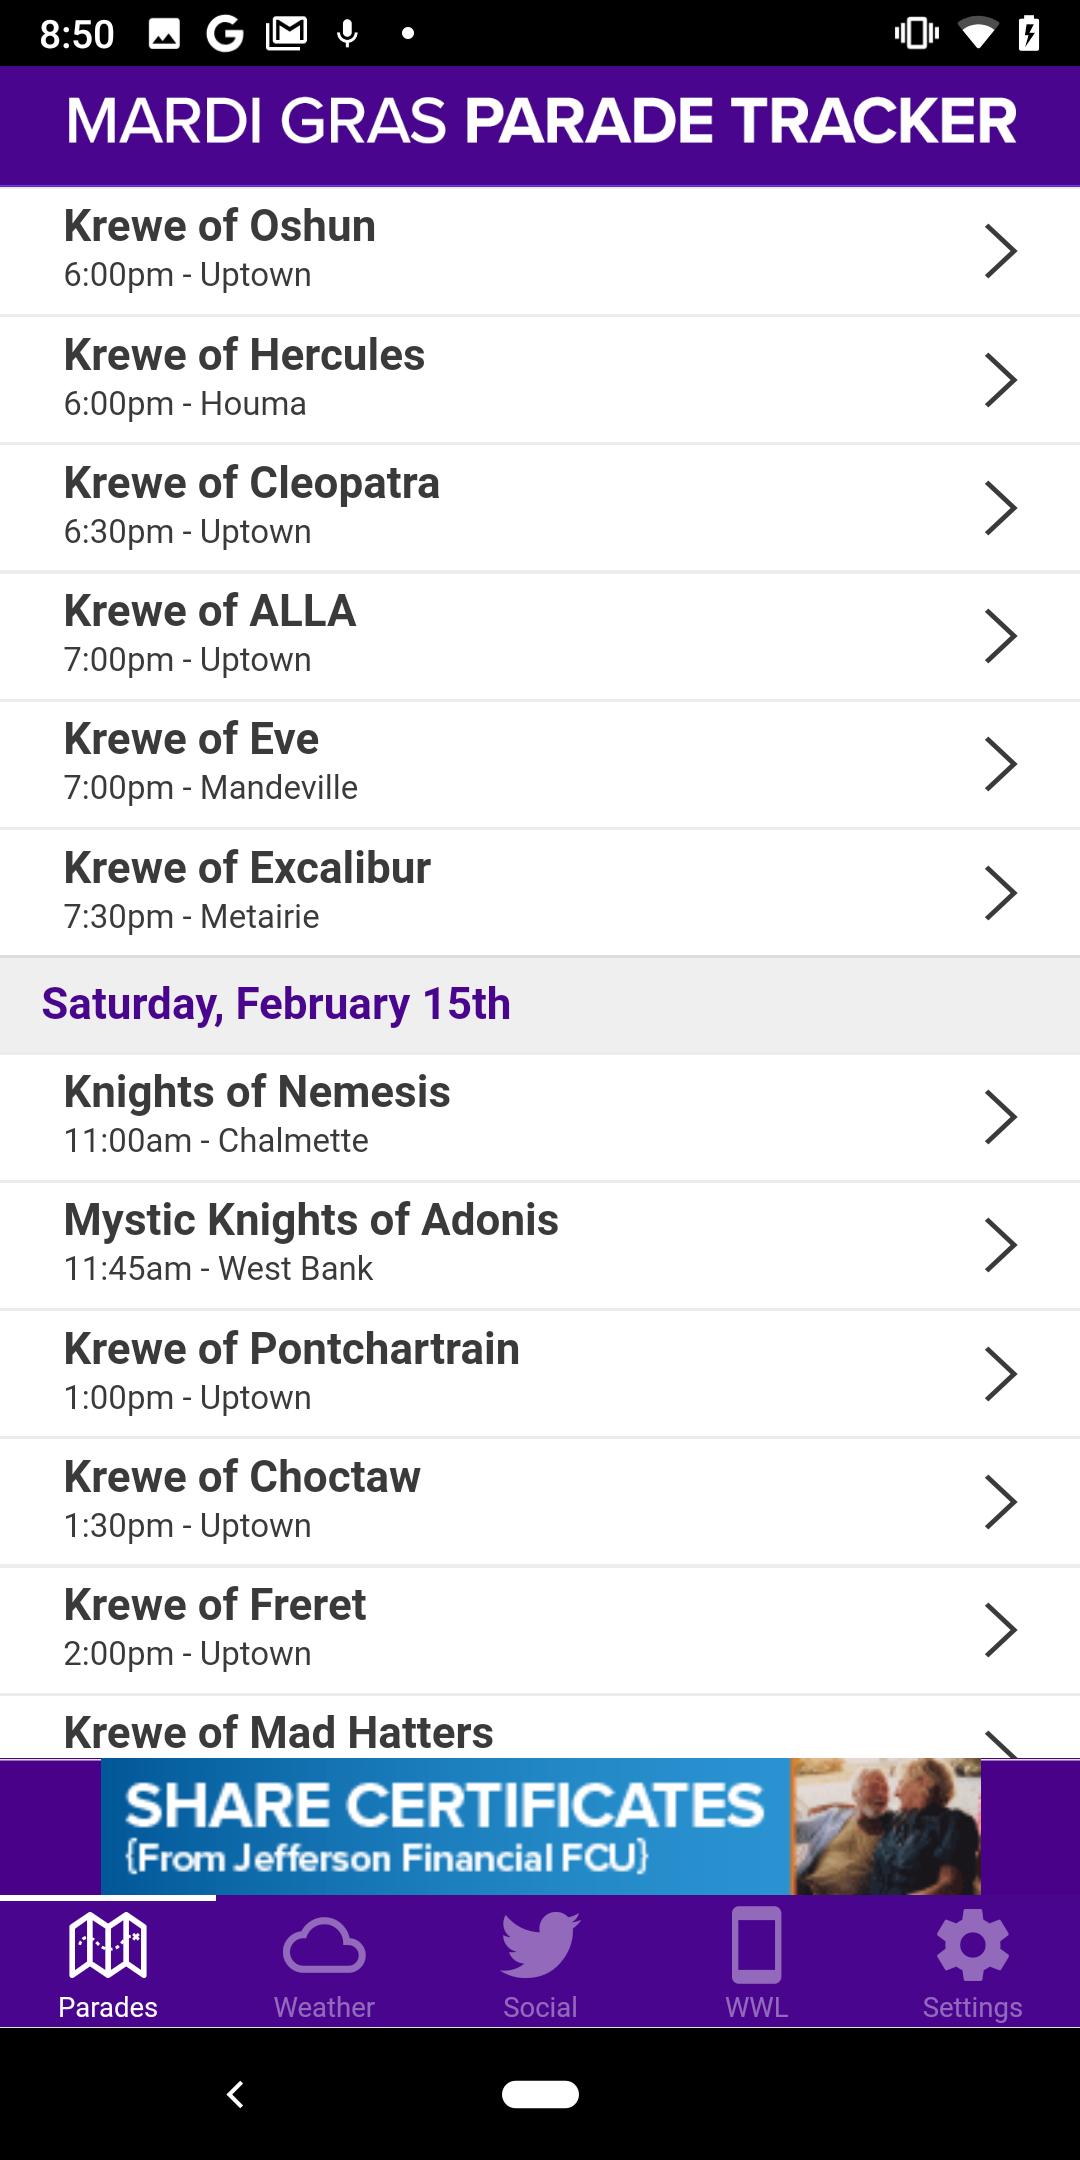
Task: Tap the Parades map icon
Action: coord(108,1944)
